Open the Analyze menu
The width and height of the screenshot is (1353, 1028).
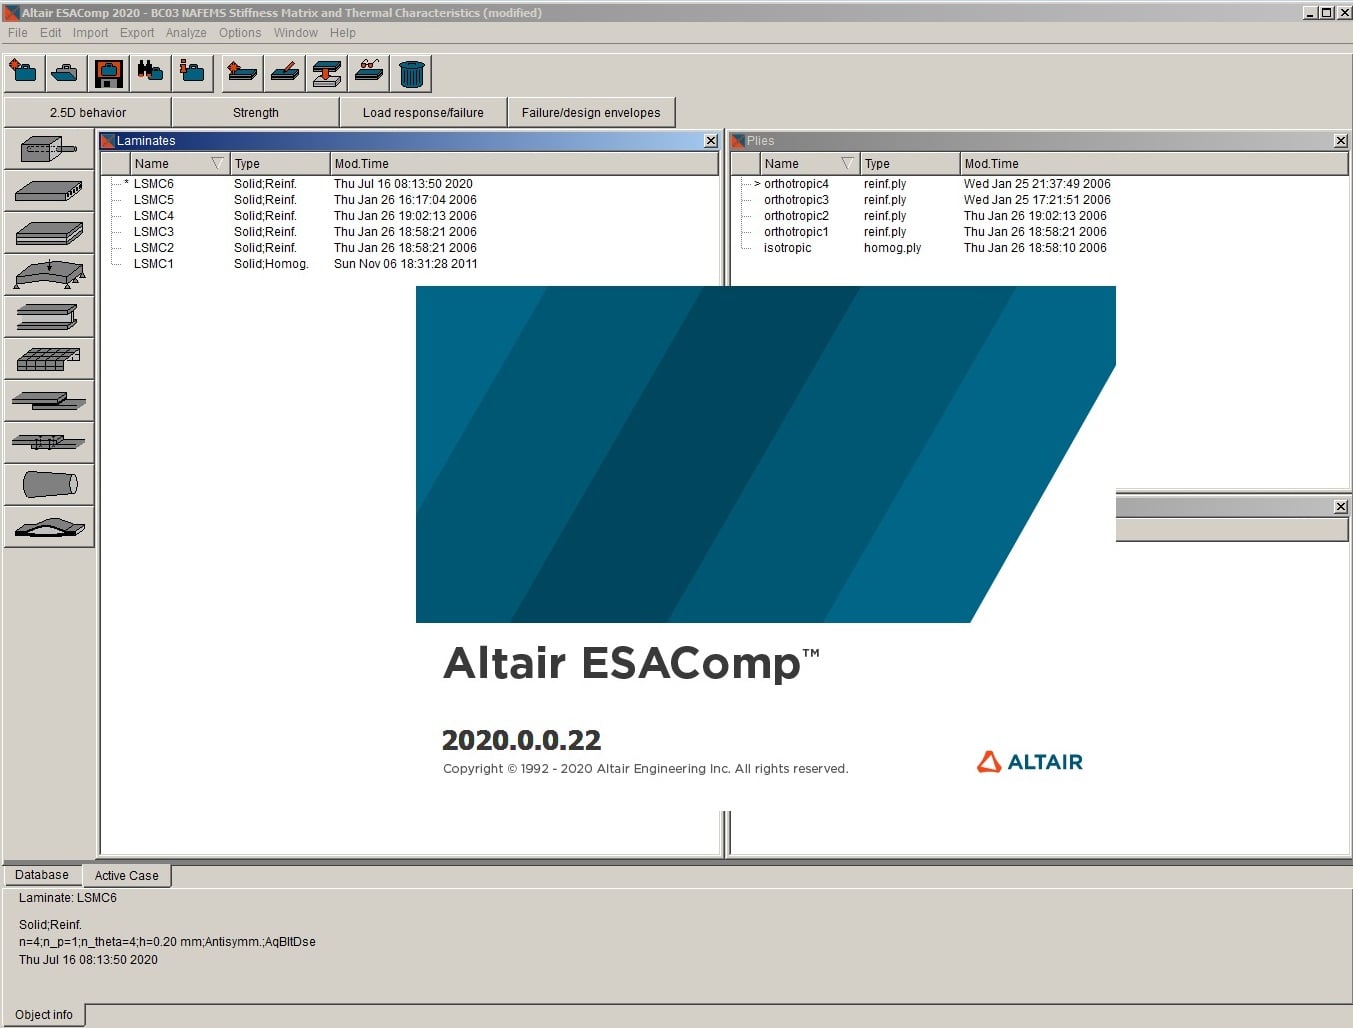tap(186, 33)
